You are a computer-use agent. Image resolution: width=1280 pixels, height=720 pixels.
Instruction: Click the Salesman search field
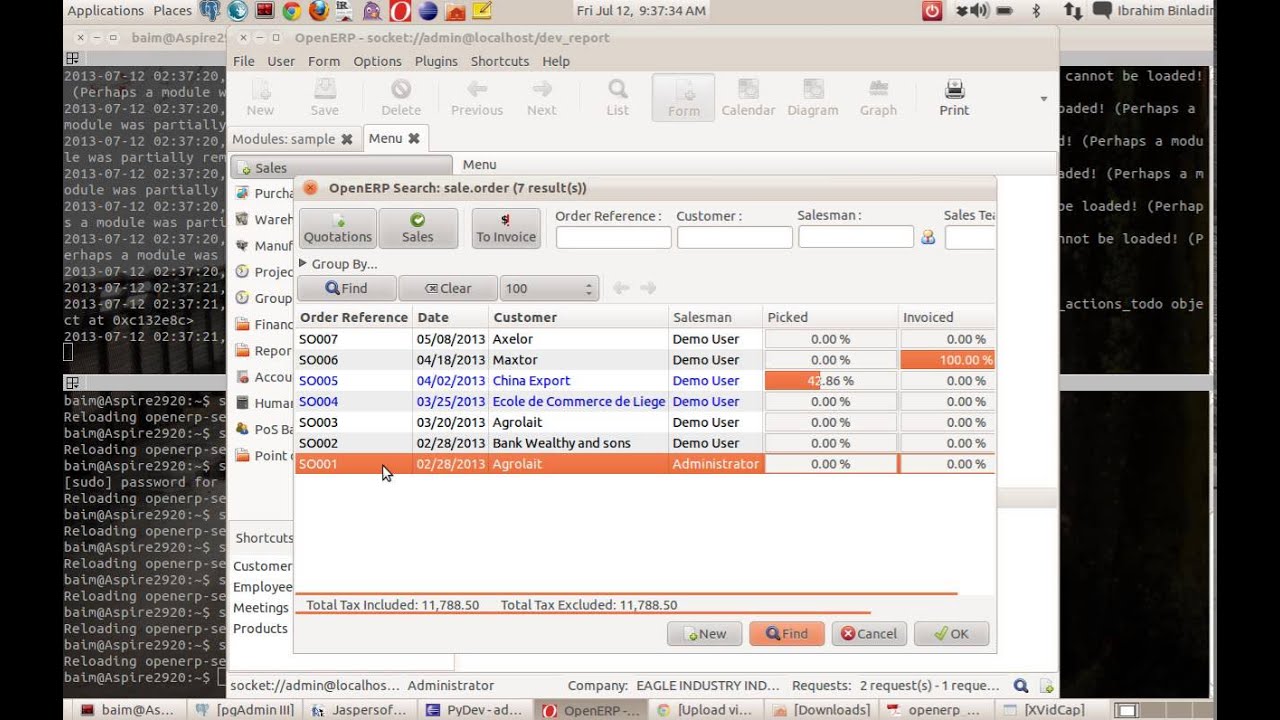(x=856, y=237)
